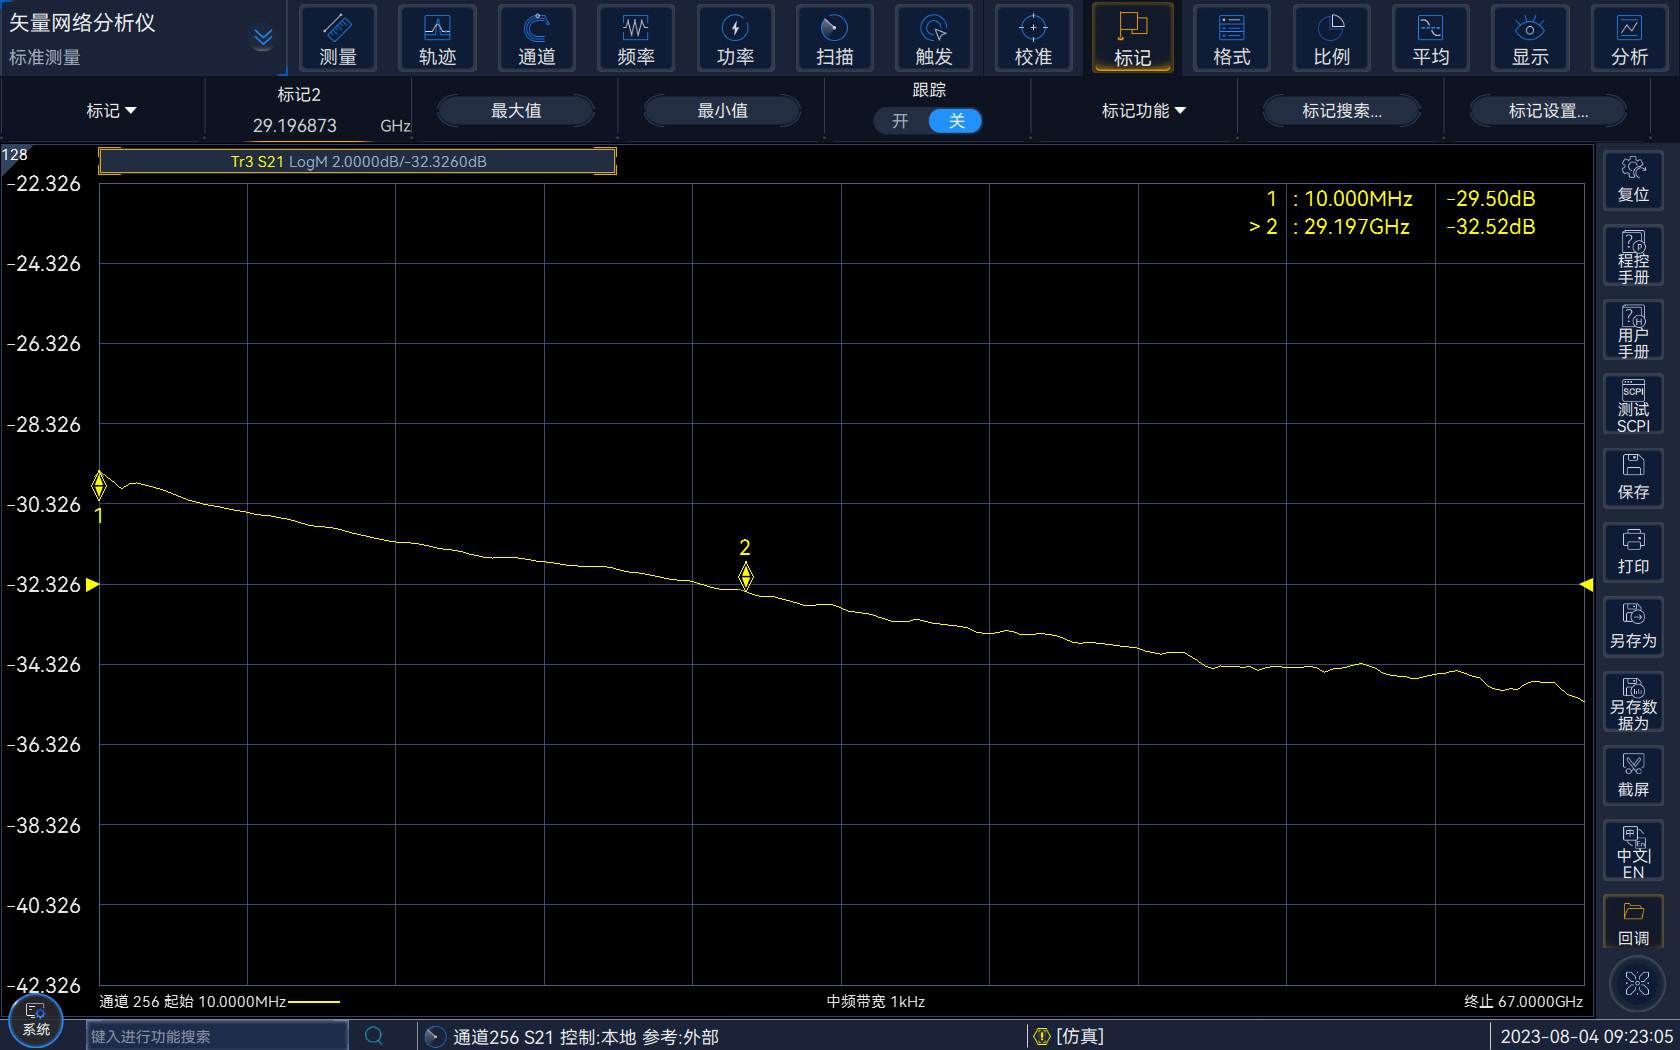Switch to the 测量 (Measure) tab
The image size is (1680, 1050).
click(338, 39)
